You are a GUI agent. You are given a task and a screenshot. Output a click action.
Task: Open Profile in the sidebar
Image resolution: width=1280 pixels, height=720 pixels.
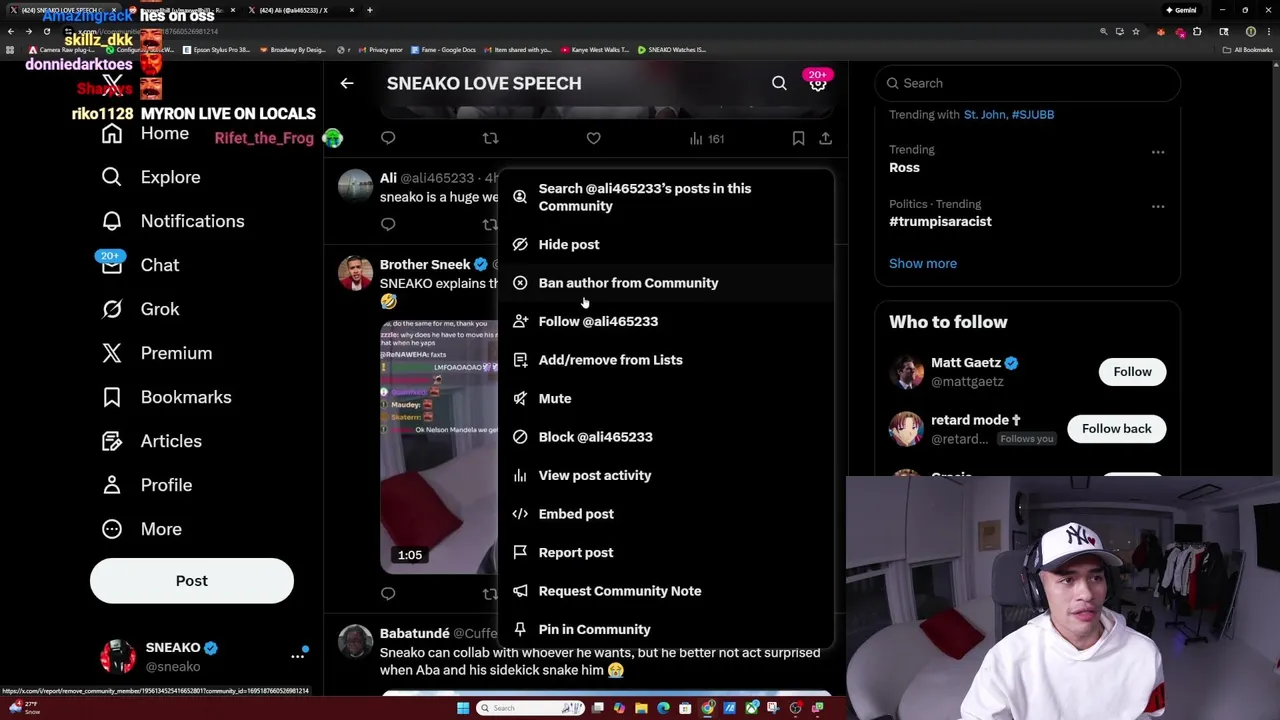tap(147, 485)
